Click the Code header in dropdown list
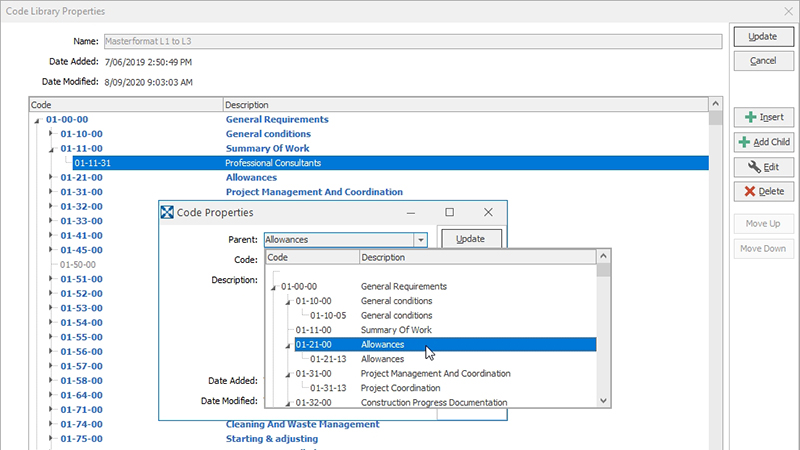The height and width of the screenshot is (450, 800). coord(312,257)
